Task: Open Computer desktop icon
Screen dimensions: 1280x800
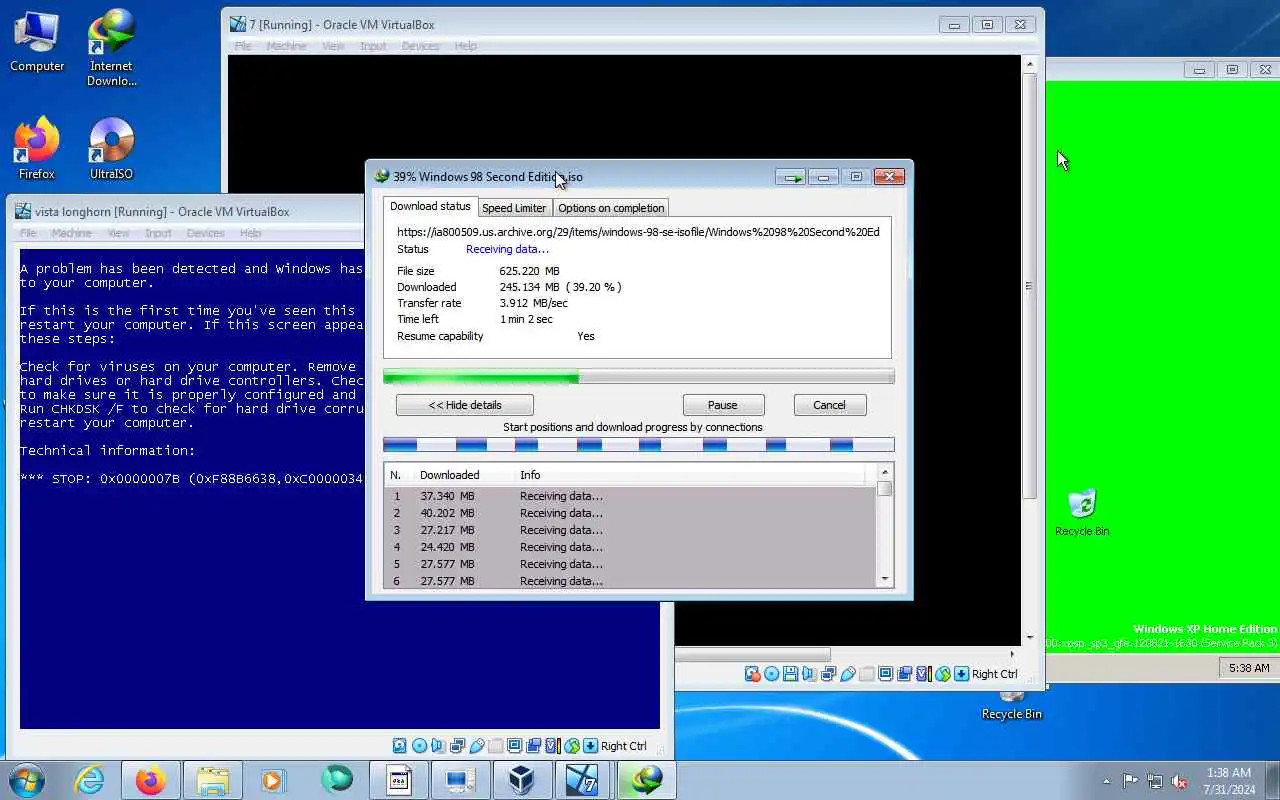Action: (37, 42)
